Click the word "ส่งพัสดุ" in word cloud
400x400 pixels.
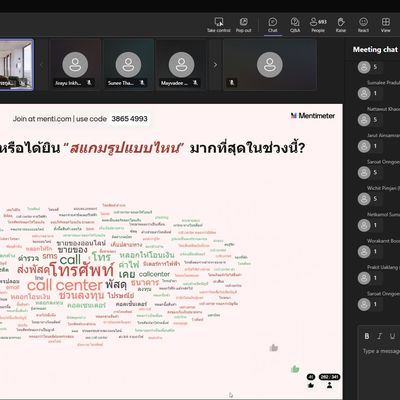pyautogui.click(x=33, y=269)
